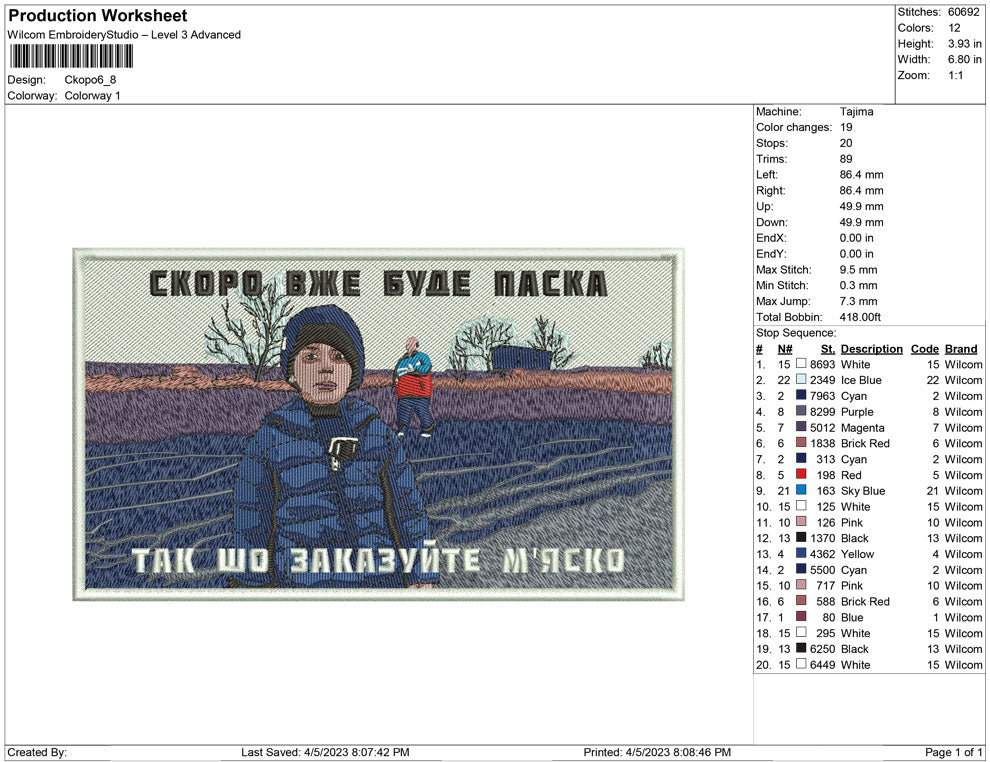Click the Up value '49.9 mm'

pyautogui.click(x=862, y=206)
